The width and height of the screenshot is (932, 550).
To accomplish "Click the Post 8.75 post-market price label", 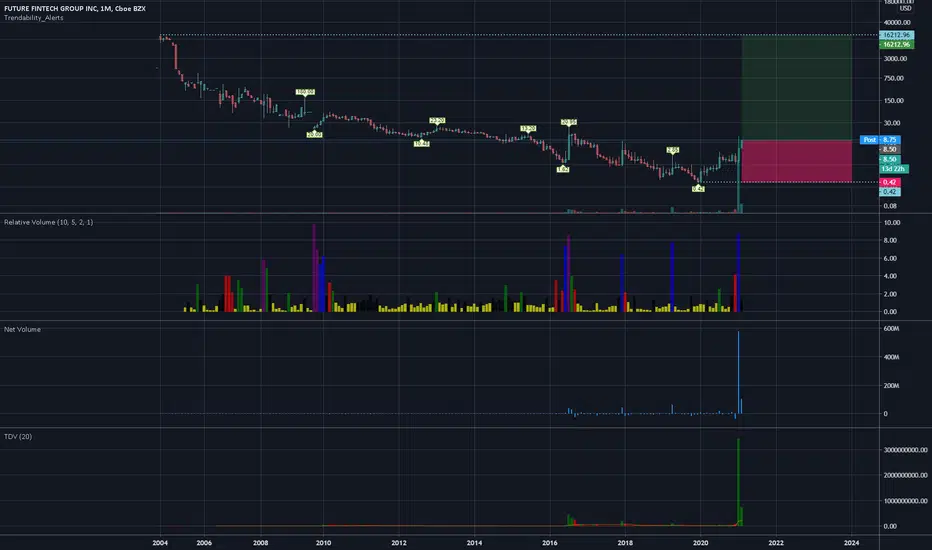I will click(880, 140).
